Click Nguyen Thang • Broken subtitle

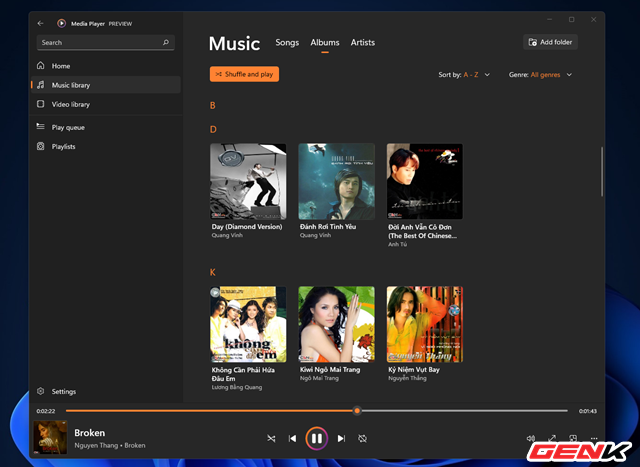[110, 445]
